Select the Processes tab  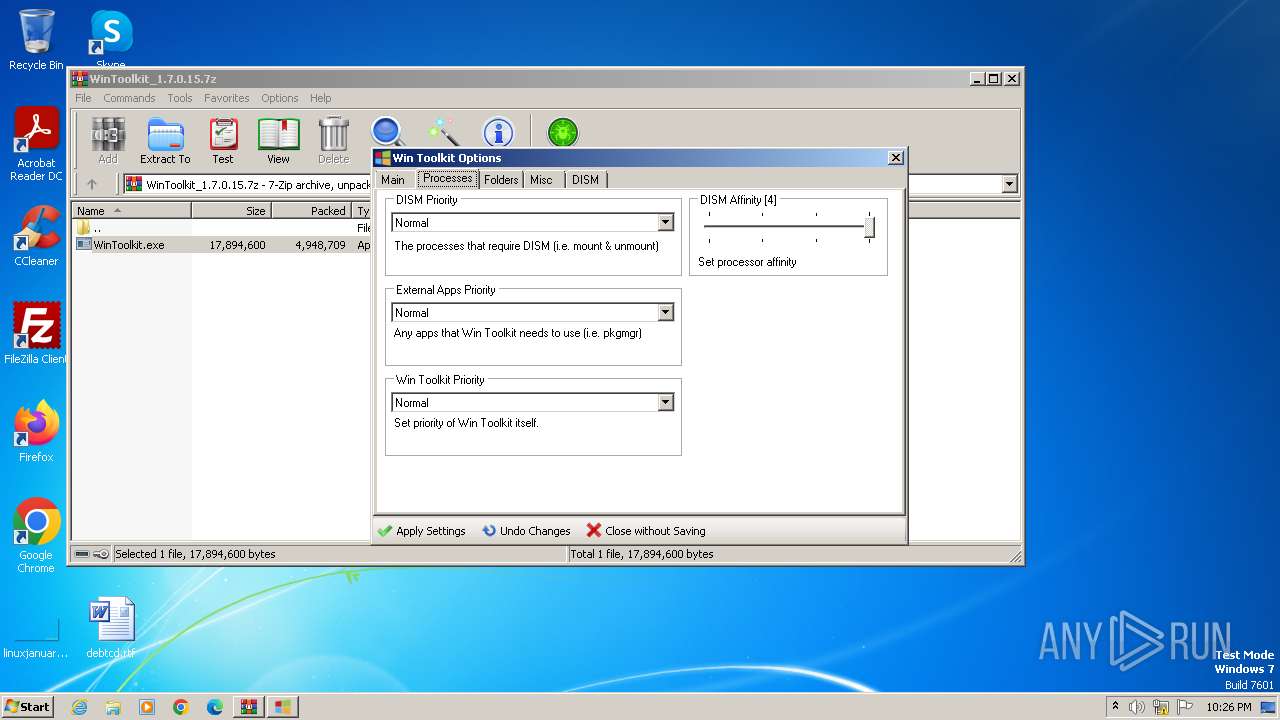click(447, 178)
